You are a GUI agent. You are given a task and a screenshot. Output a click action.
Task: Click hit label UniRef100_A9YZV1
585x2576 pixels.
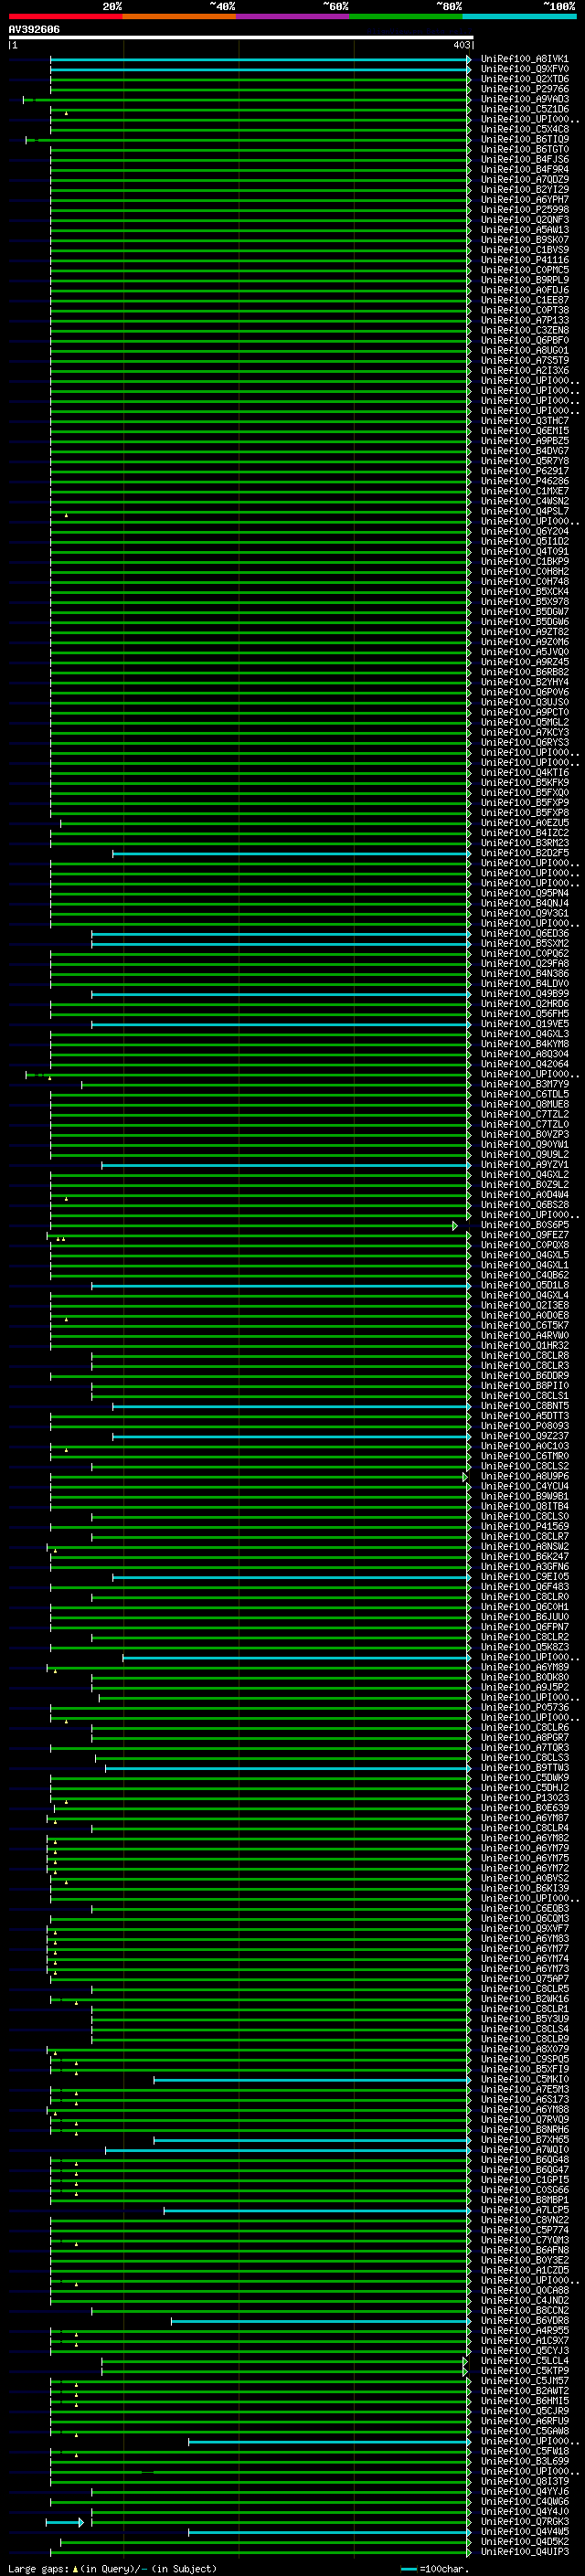524,1165
